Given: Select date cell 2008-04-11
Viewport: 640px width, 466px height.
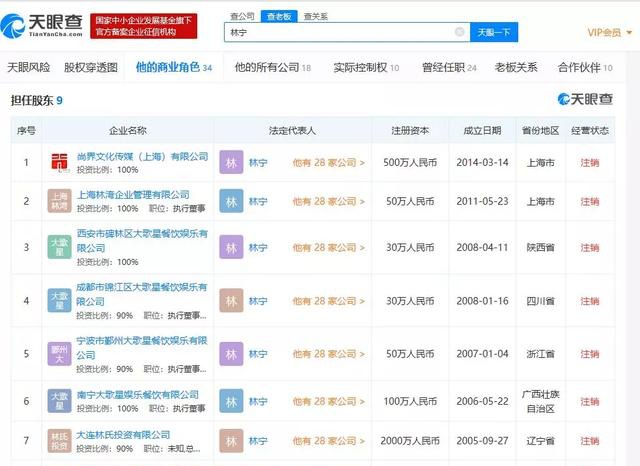Looking at the screenshot, I should point(482,248).
